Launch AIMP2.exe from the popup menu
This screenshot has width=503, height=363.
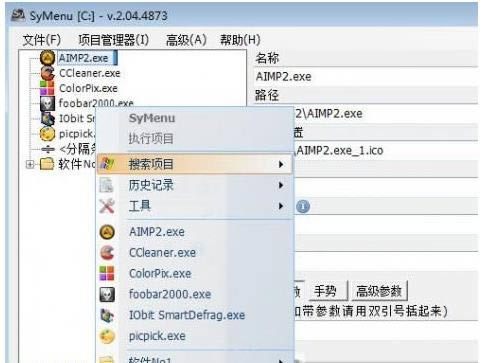pyautogui.click(x=194, y=232)
